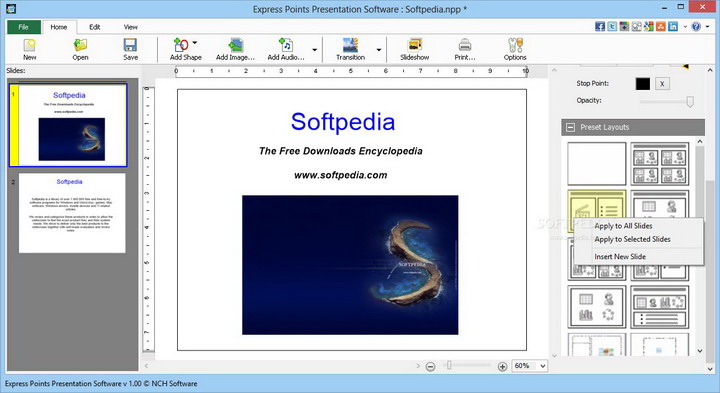Adjust the Opacity slider handle

(690, 101)
